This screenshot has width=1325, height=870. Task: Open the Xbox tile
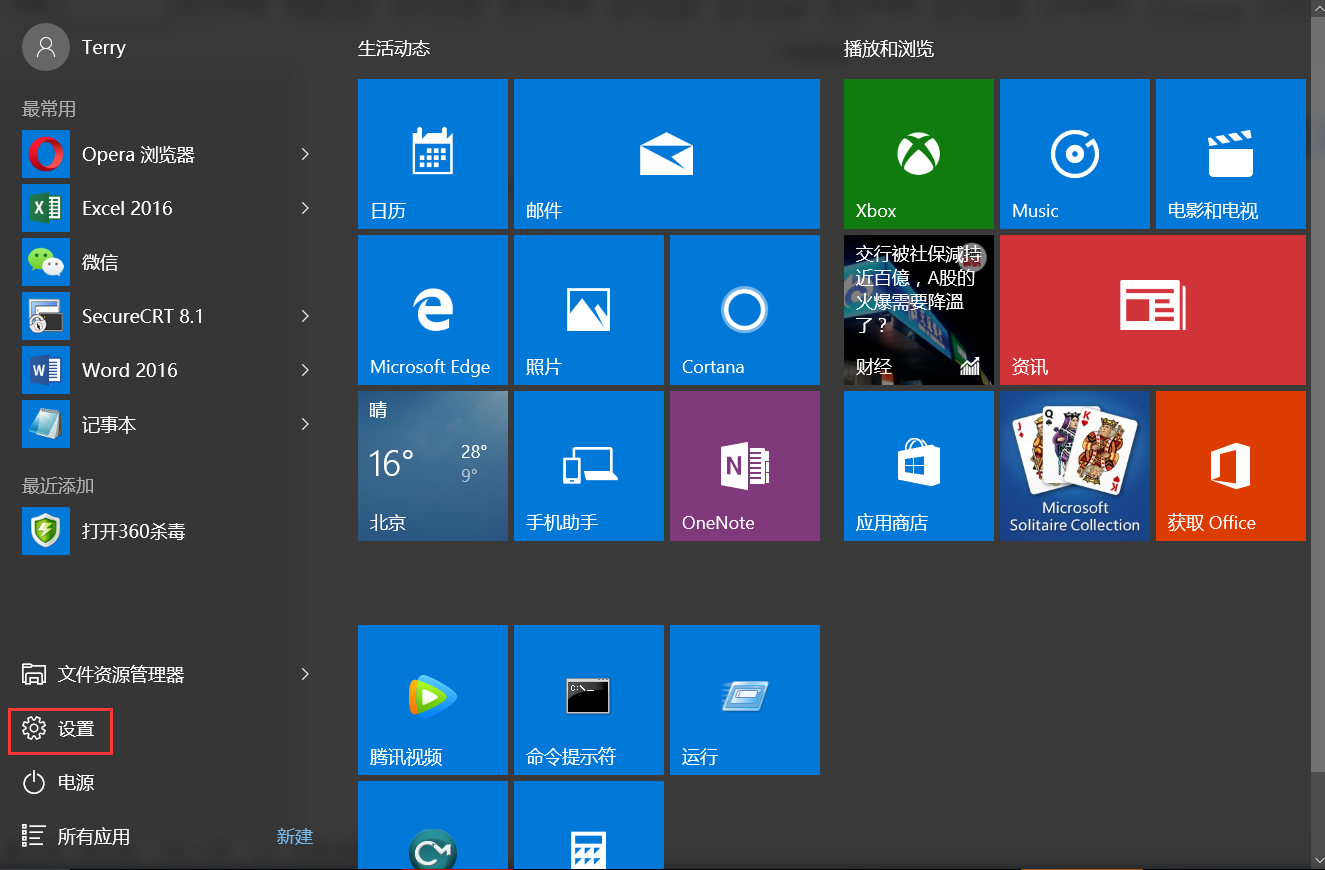918,154
